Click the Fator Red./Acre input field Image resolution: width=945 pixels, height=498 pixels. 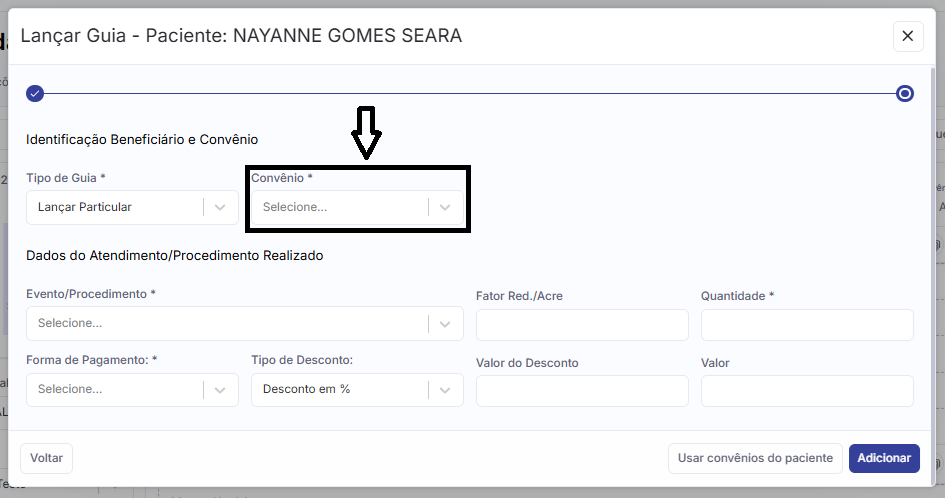coord(582,325)
